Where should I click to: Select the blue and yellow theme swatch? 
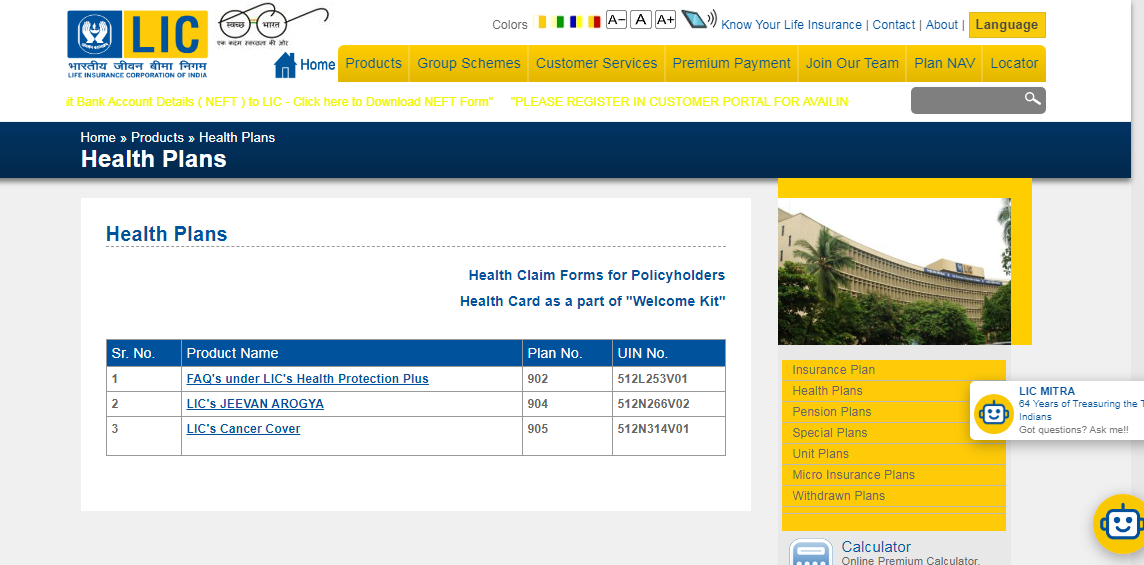click(x=576, y=22)
